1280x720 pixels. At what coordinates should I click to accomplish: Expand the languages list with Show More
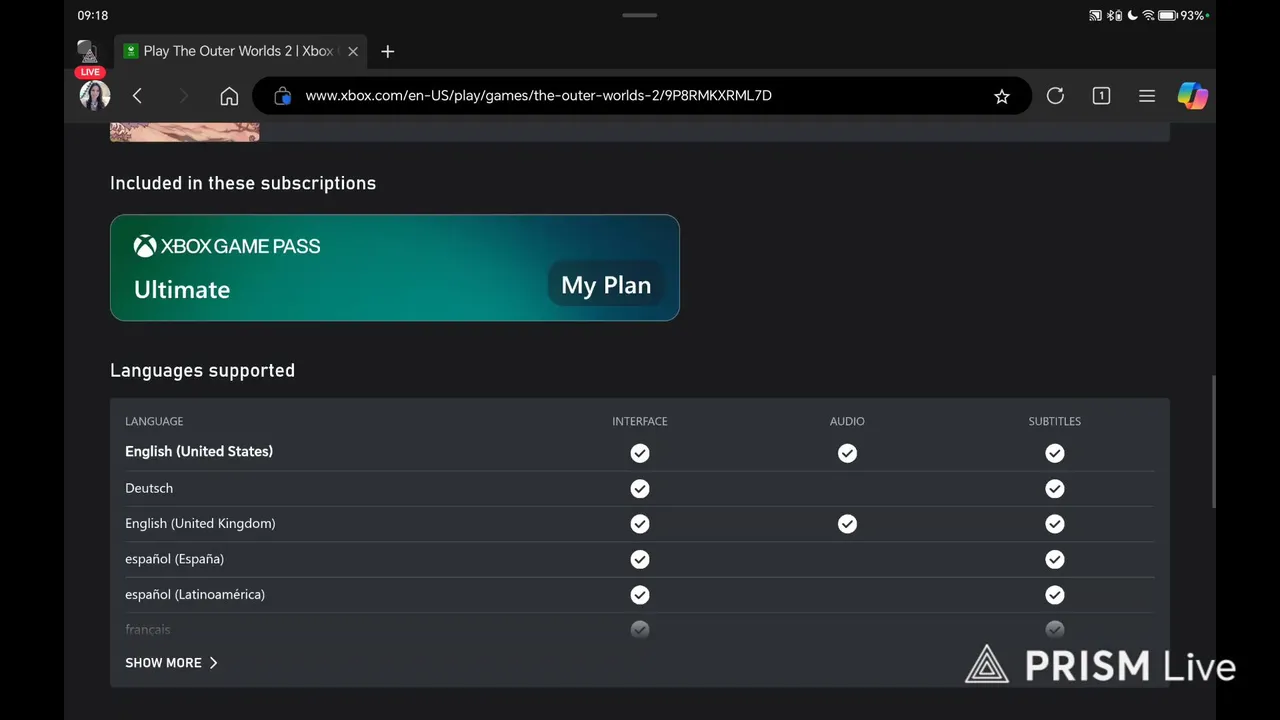point(171,663)
